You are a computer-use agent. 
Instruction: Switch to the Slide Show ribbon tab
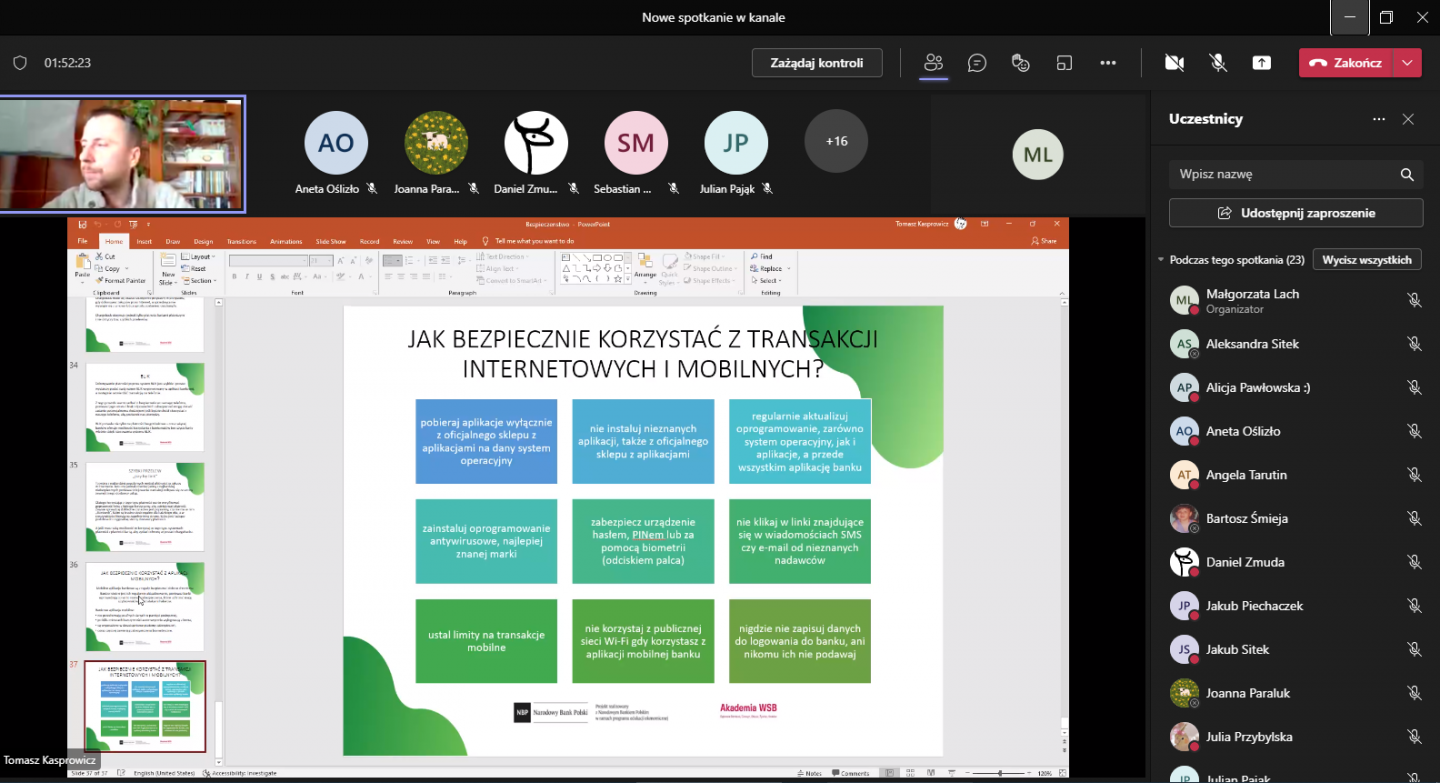(x=331, y=241)
